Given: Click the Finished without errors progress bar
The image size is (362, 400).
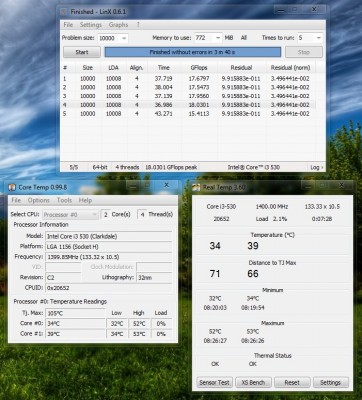Looking at the screenshot, I should (x=193, y=52).
